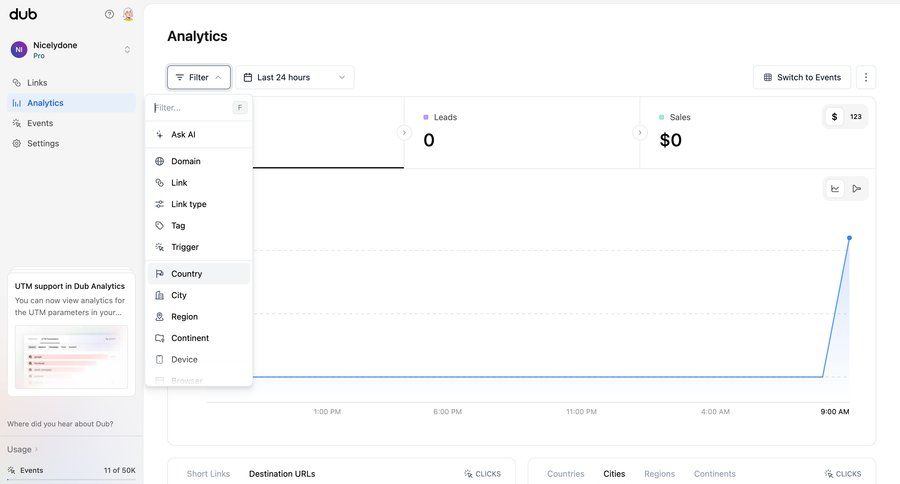The image size is (900, 484).
Task: Select the Sales metric tab
Action: tap(758, 133)
